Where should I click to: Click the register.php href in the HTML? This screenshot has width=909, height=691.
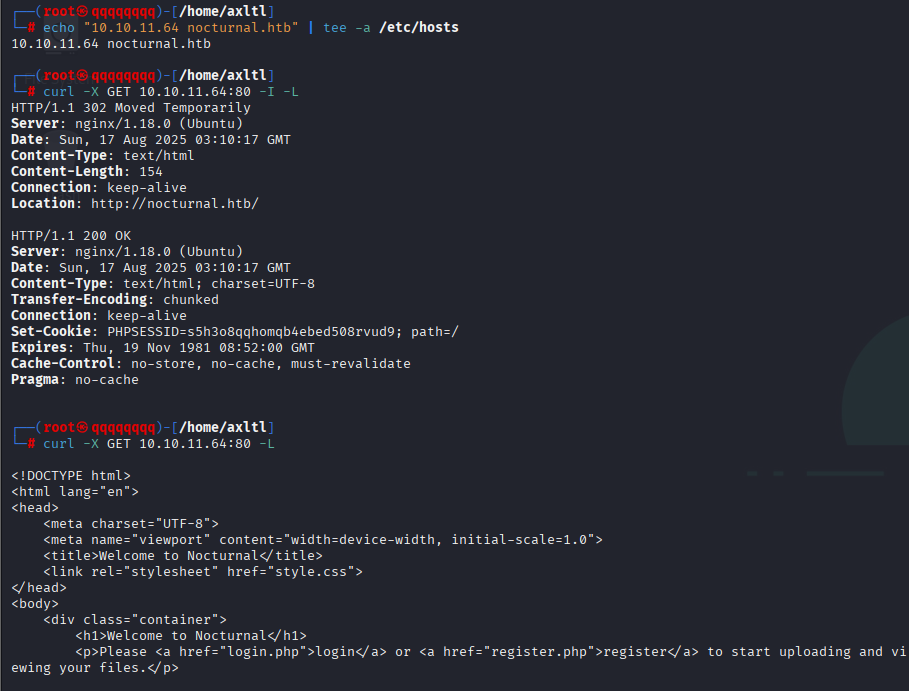(543, 651)
